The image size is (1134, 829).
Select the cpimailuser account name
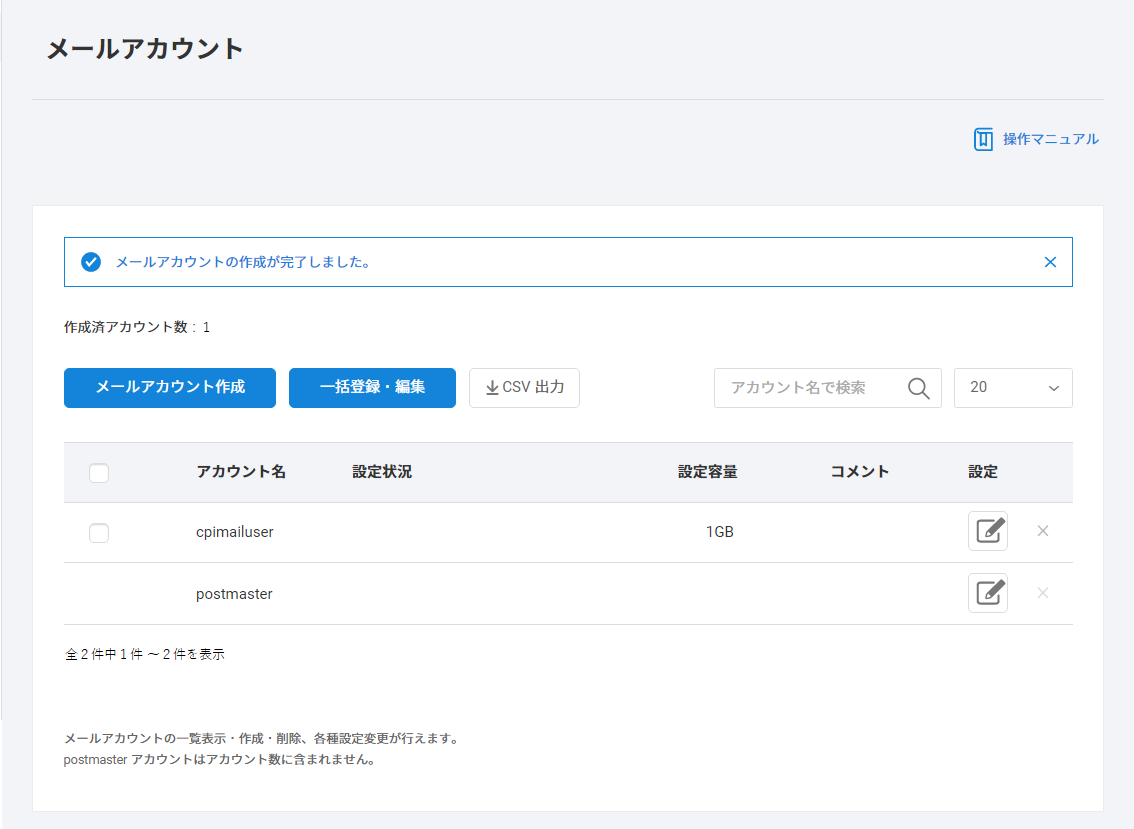tap(235, 532)
